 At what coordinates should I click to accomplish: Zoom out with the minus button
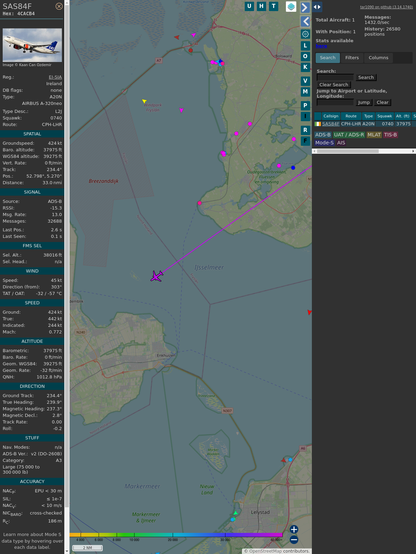point(294,540)
